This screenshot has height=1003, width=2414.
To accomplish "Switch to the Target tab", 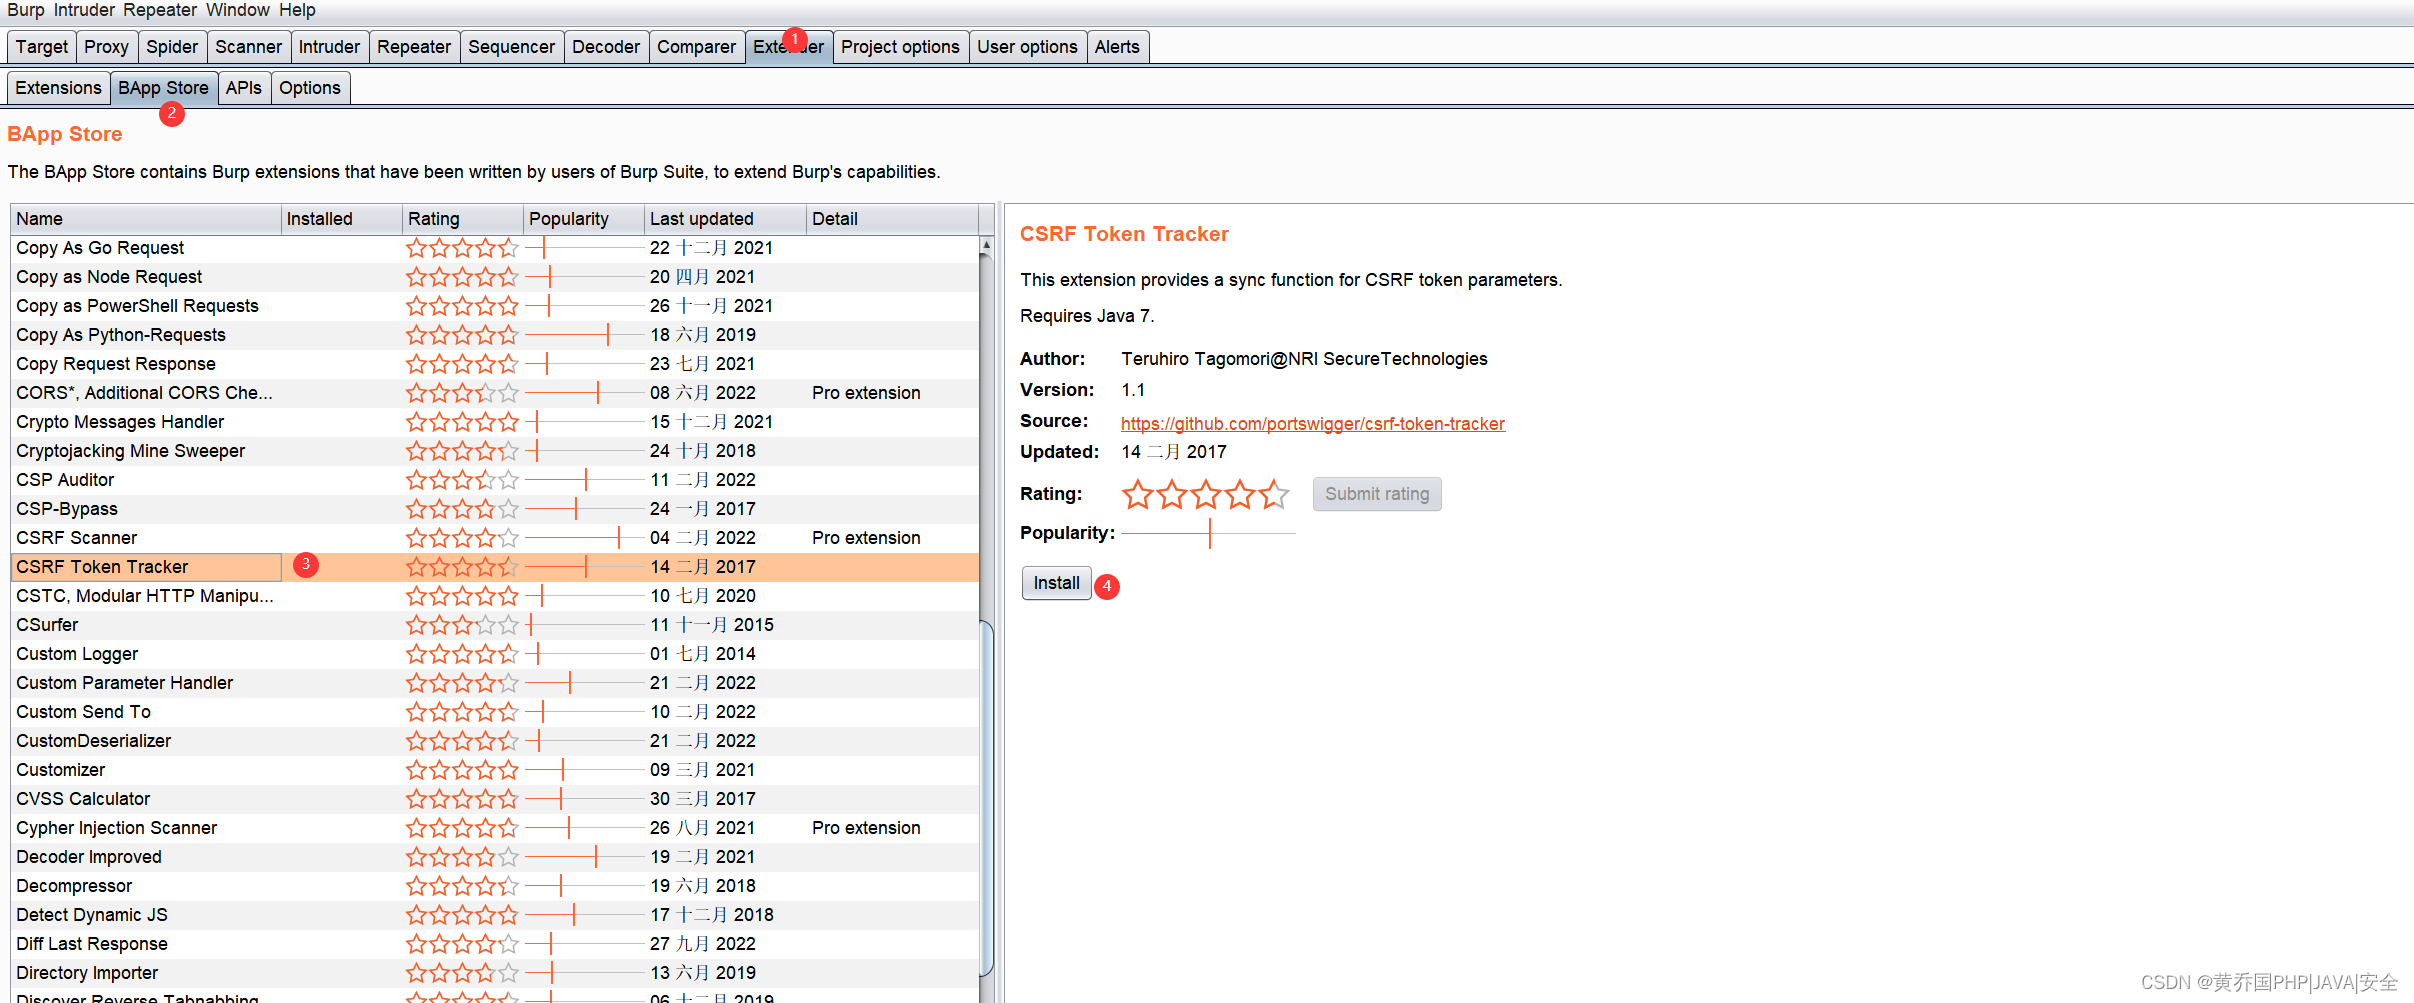I will [42, 47].
